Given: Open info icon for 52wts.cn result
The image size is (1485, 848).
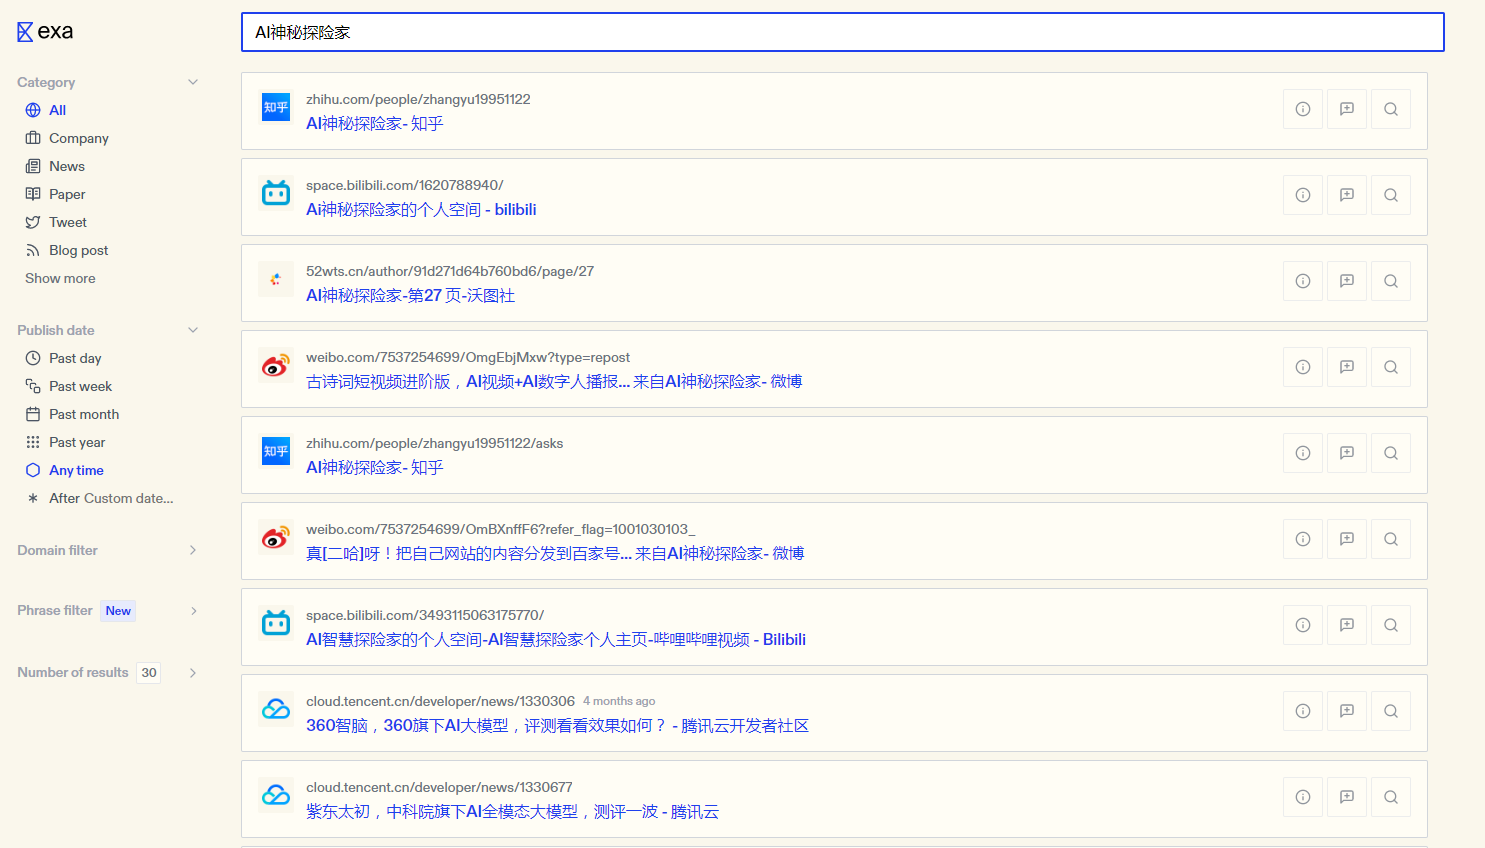Looking at the screenshot, I should (1303, 281).
